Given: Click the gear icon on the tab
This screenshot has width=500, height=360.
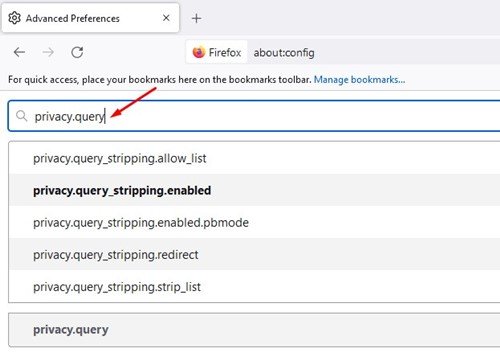Looking at the screenshot, I should click(14, 18).
